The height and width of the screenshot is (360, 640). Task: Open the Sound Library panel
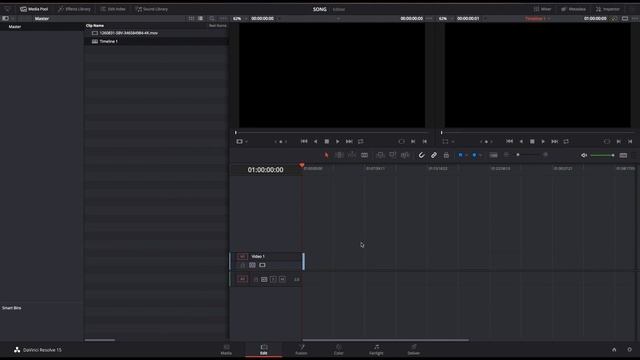151,9
